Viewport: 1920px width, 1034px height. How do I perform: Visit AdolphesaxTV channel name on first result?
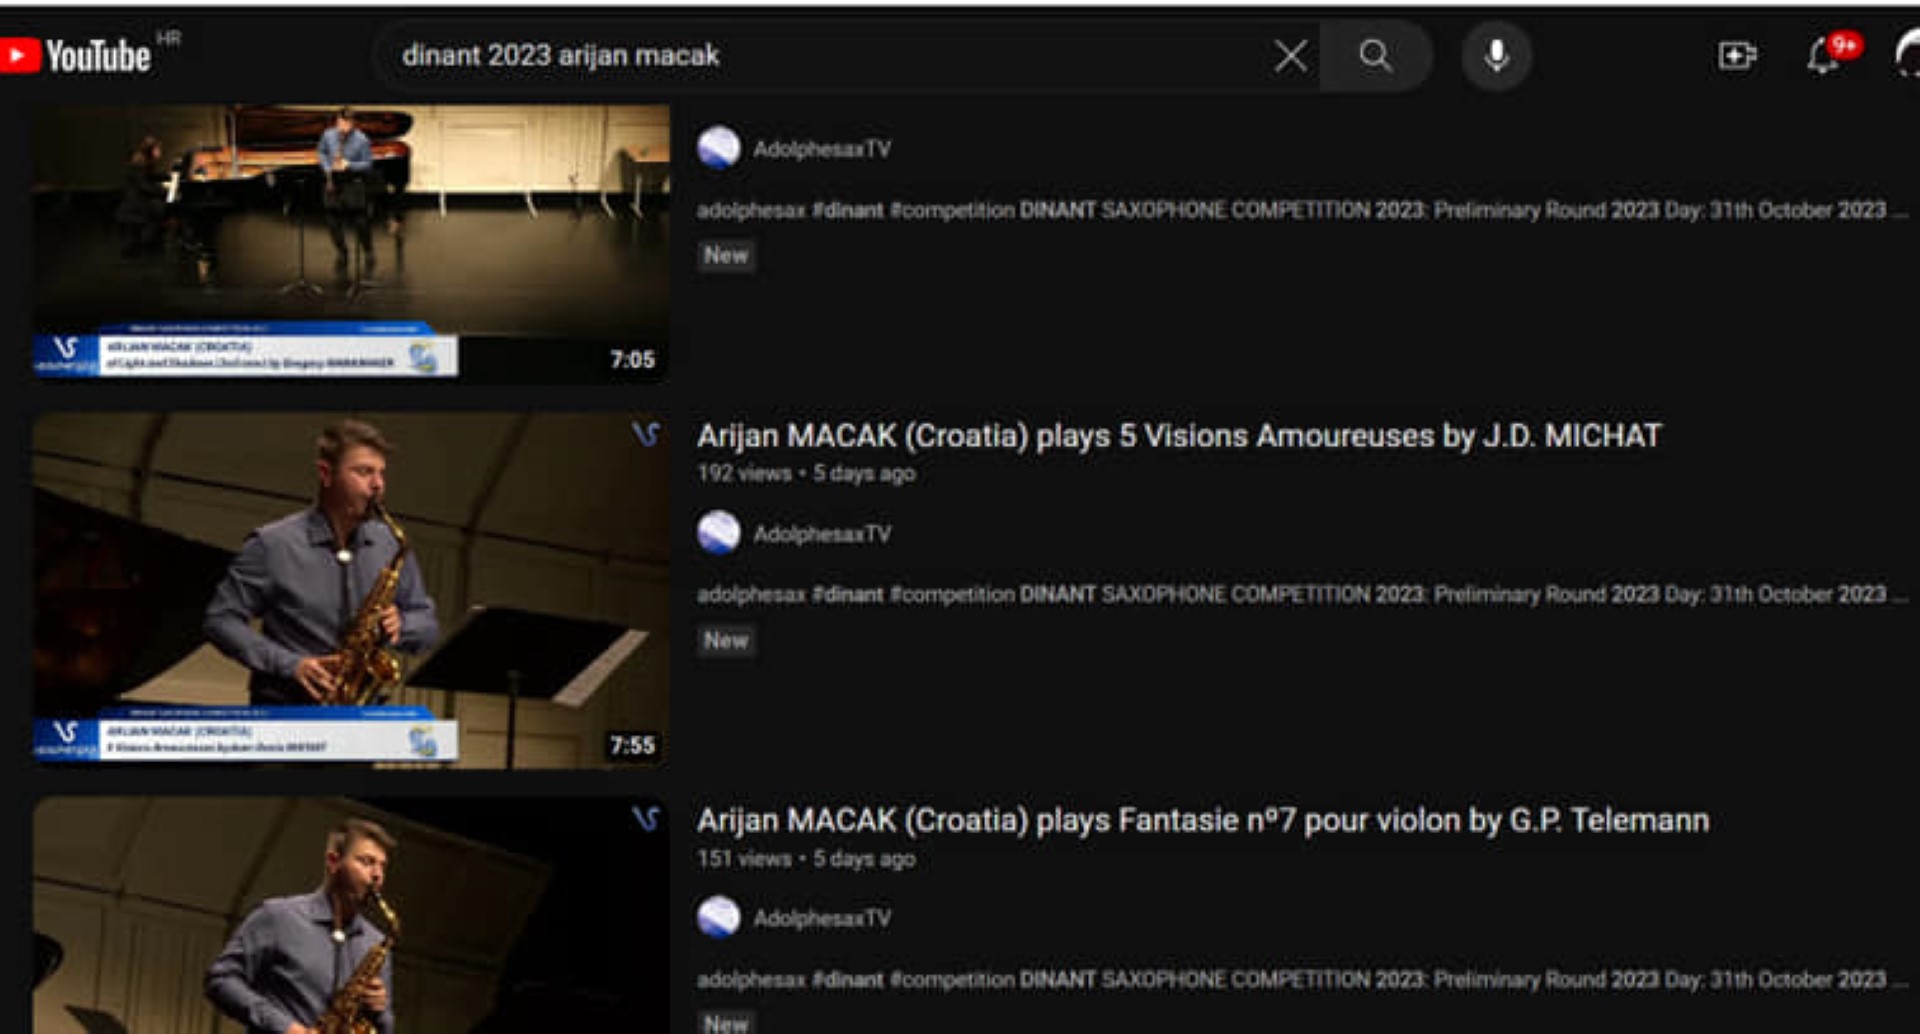[x=822, y=149]
